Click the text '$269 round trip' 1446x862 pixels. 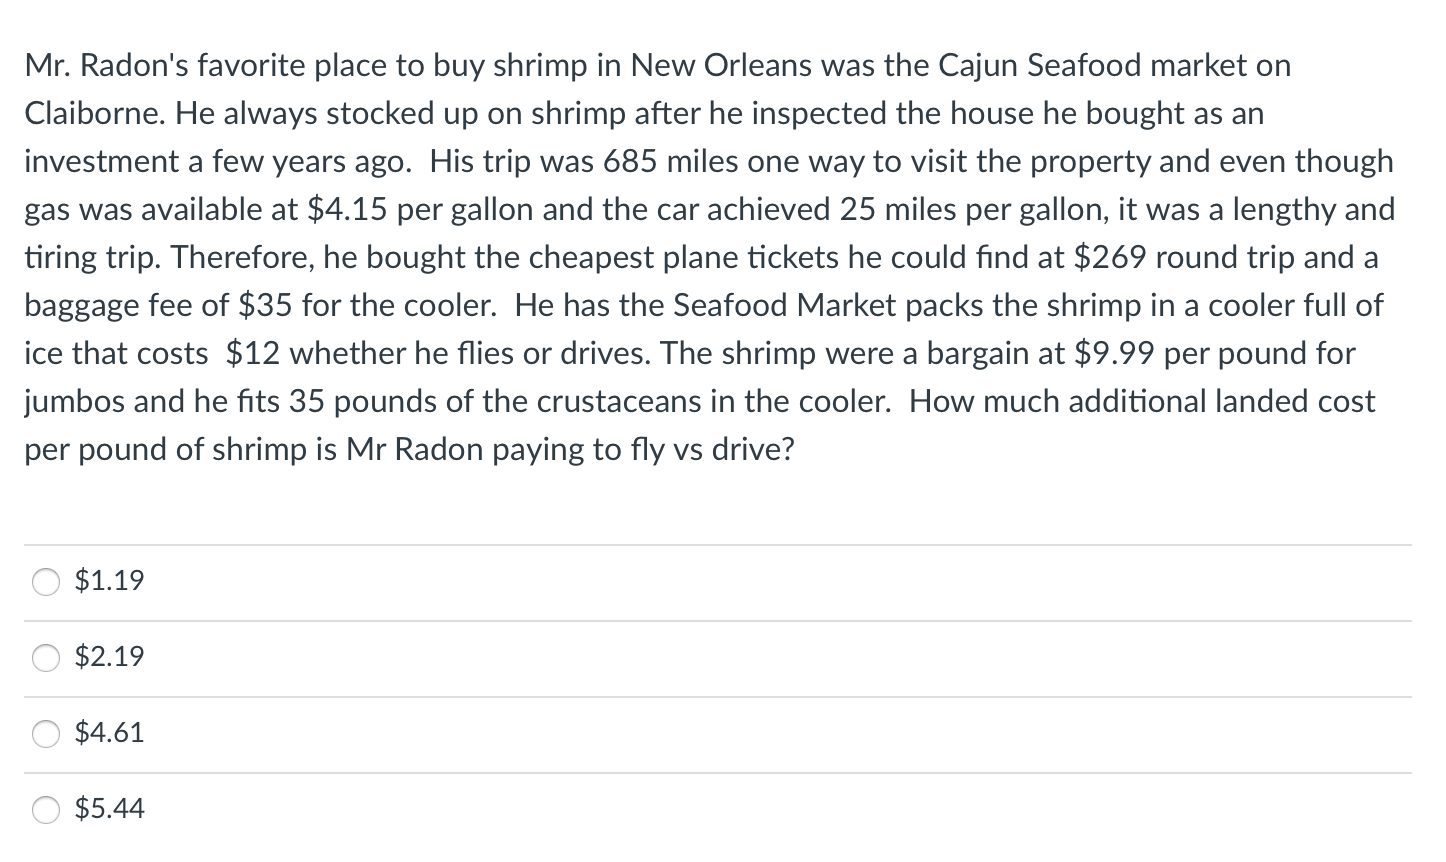pos(1179,257)
